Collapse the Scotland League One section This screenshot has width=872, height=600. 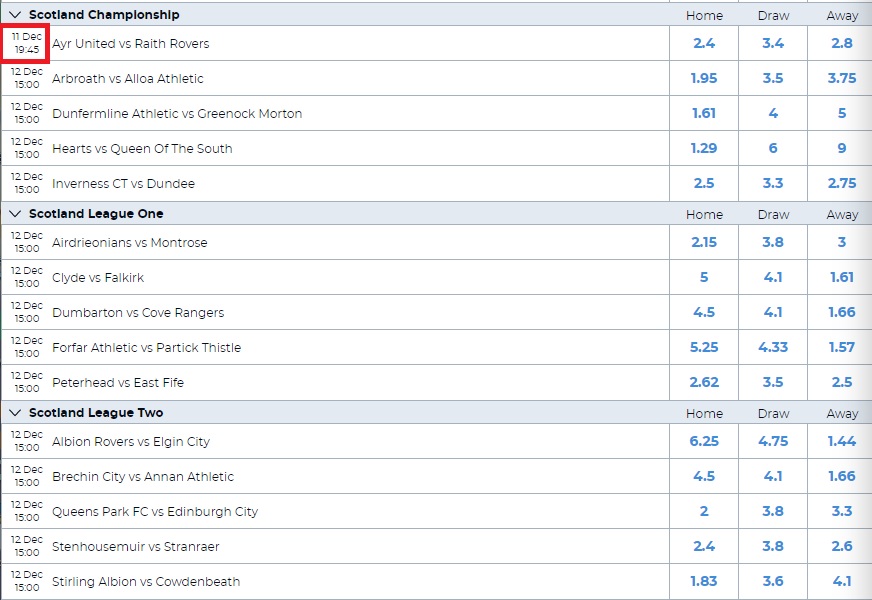15,214
